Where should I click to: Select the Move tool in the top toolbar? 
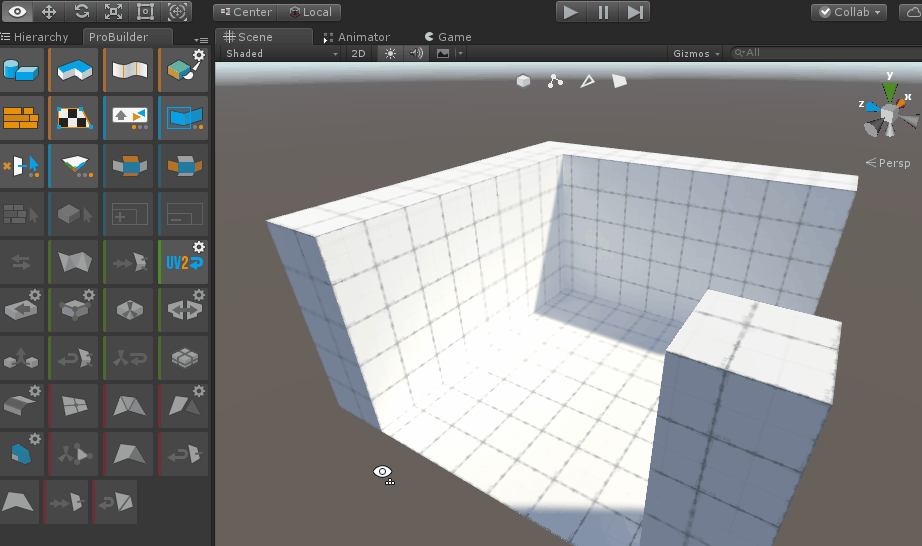pyautogui.click(x=49, y=11)
